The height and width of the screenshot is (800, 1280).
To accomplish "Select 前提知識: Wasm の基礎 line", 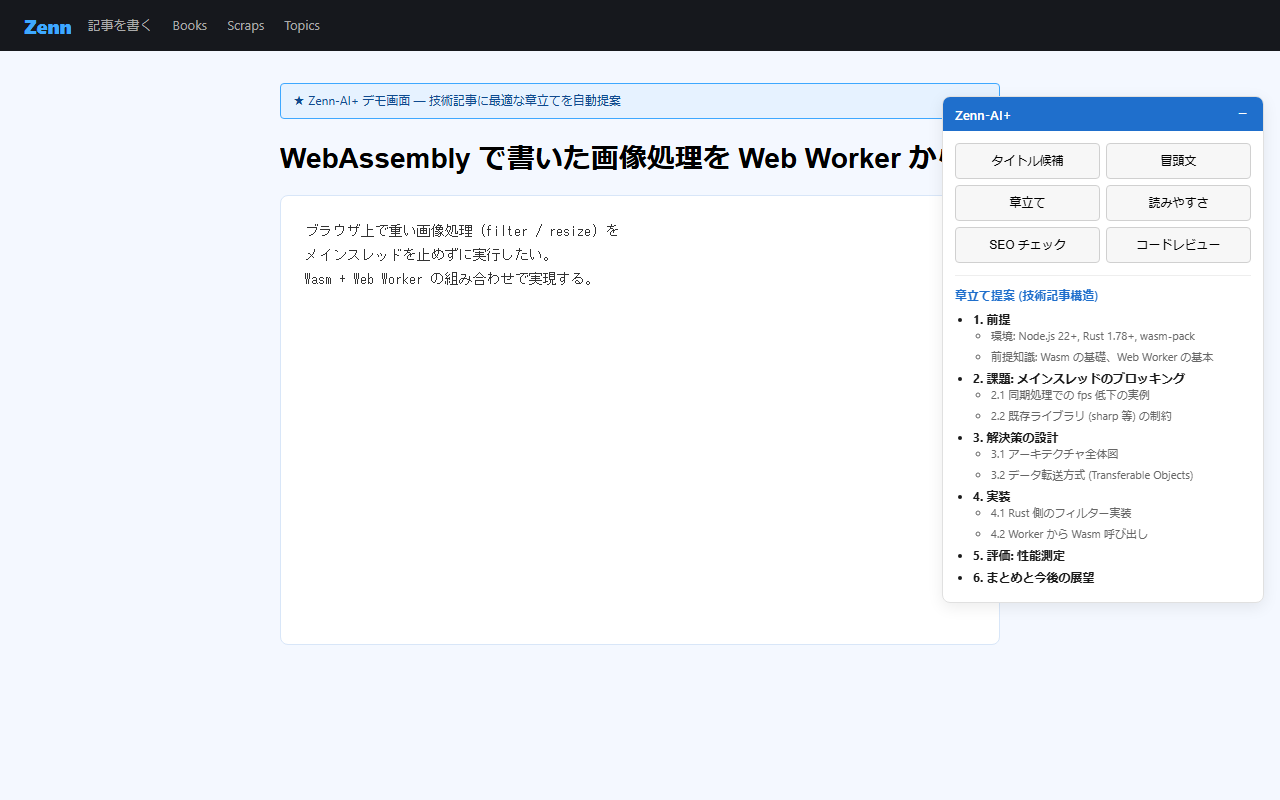I will click(x=1102, y=357).
